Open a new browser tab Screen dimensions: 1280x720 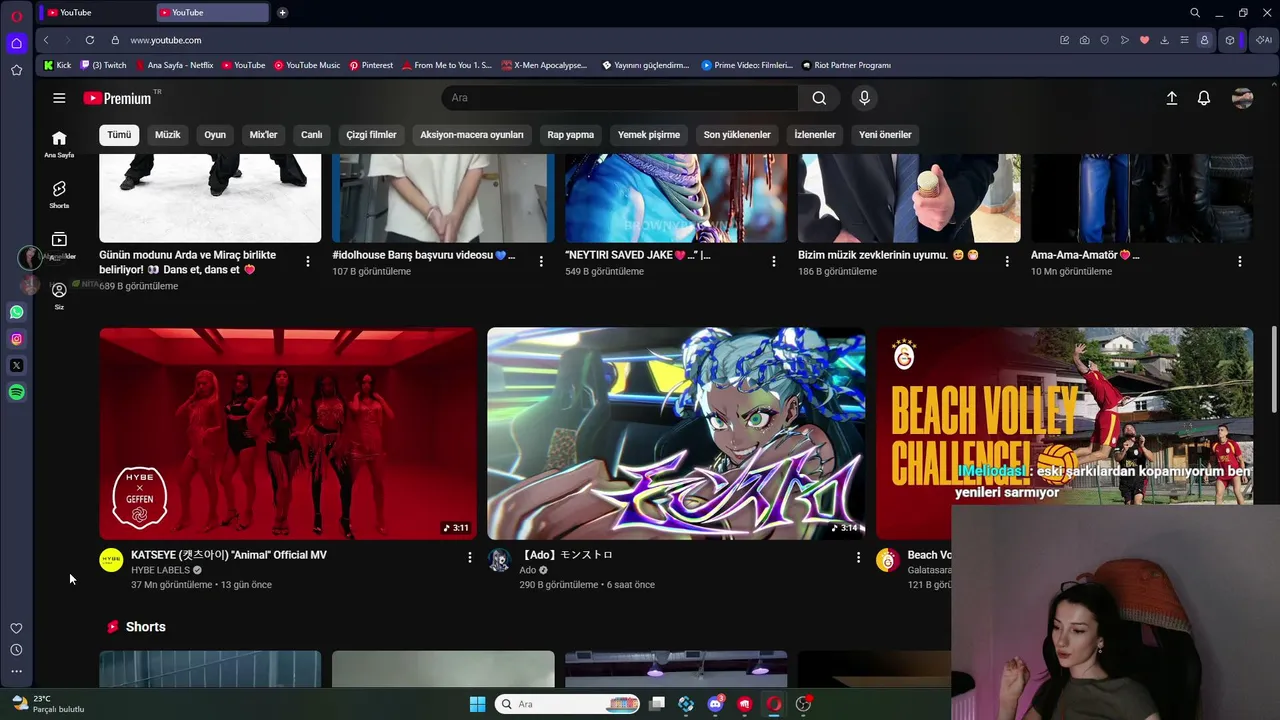[x=282, y=13]
